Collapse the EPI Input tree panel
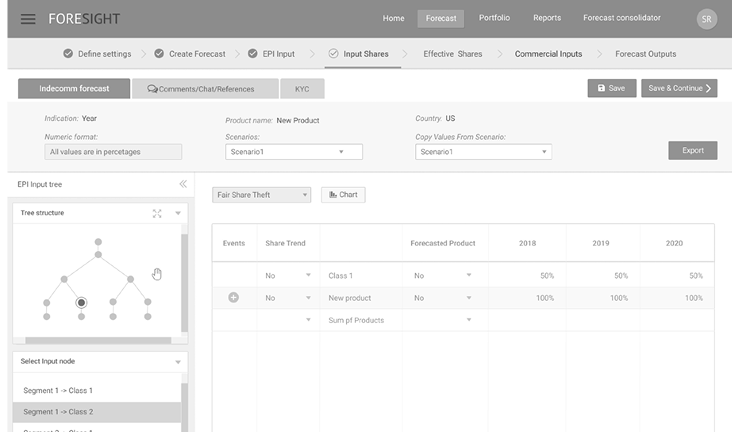 (x=183, y=184)
